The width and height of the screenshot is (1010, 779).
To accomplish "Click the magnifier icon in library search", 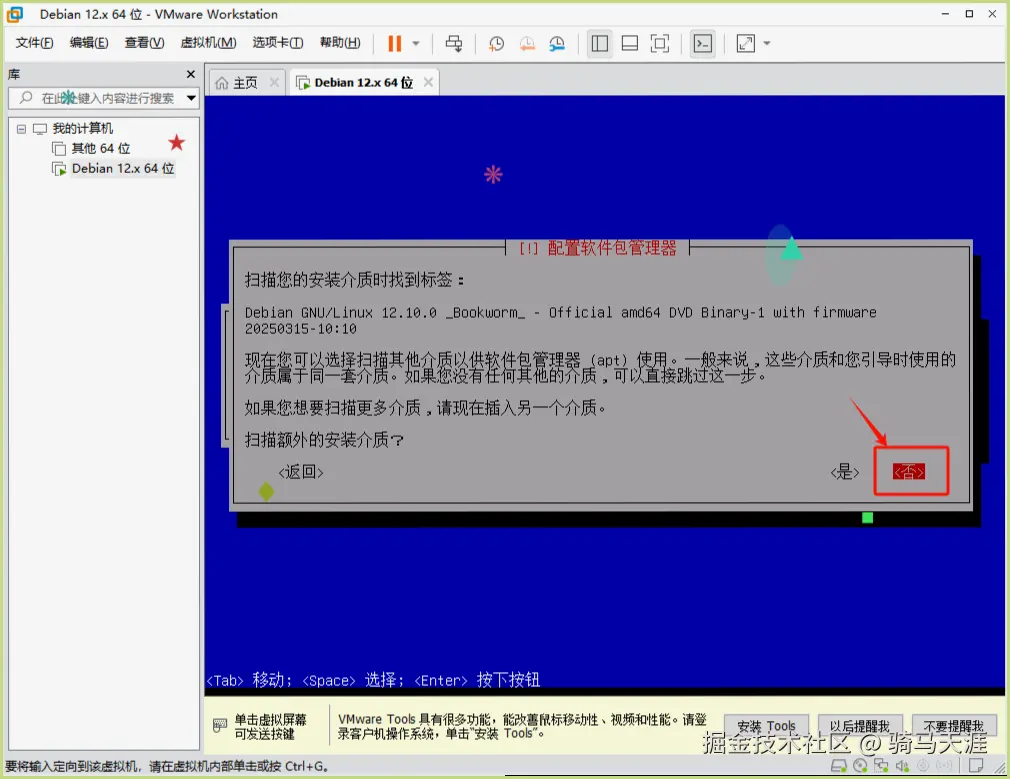I will coord(26,98).
